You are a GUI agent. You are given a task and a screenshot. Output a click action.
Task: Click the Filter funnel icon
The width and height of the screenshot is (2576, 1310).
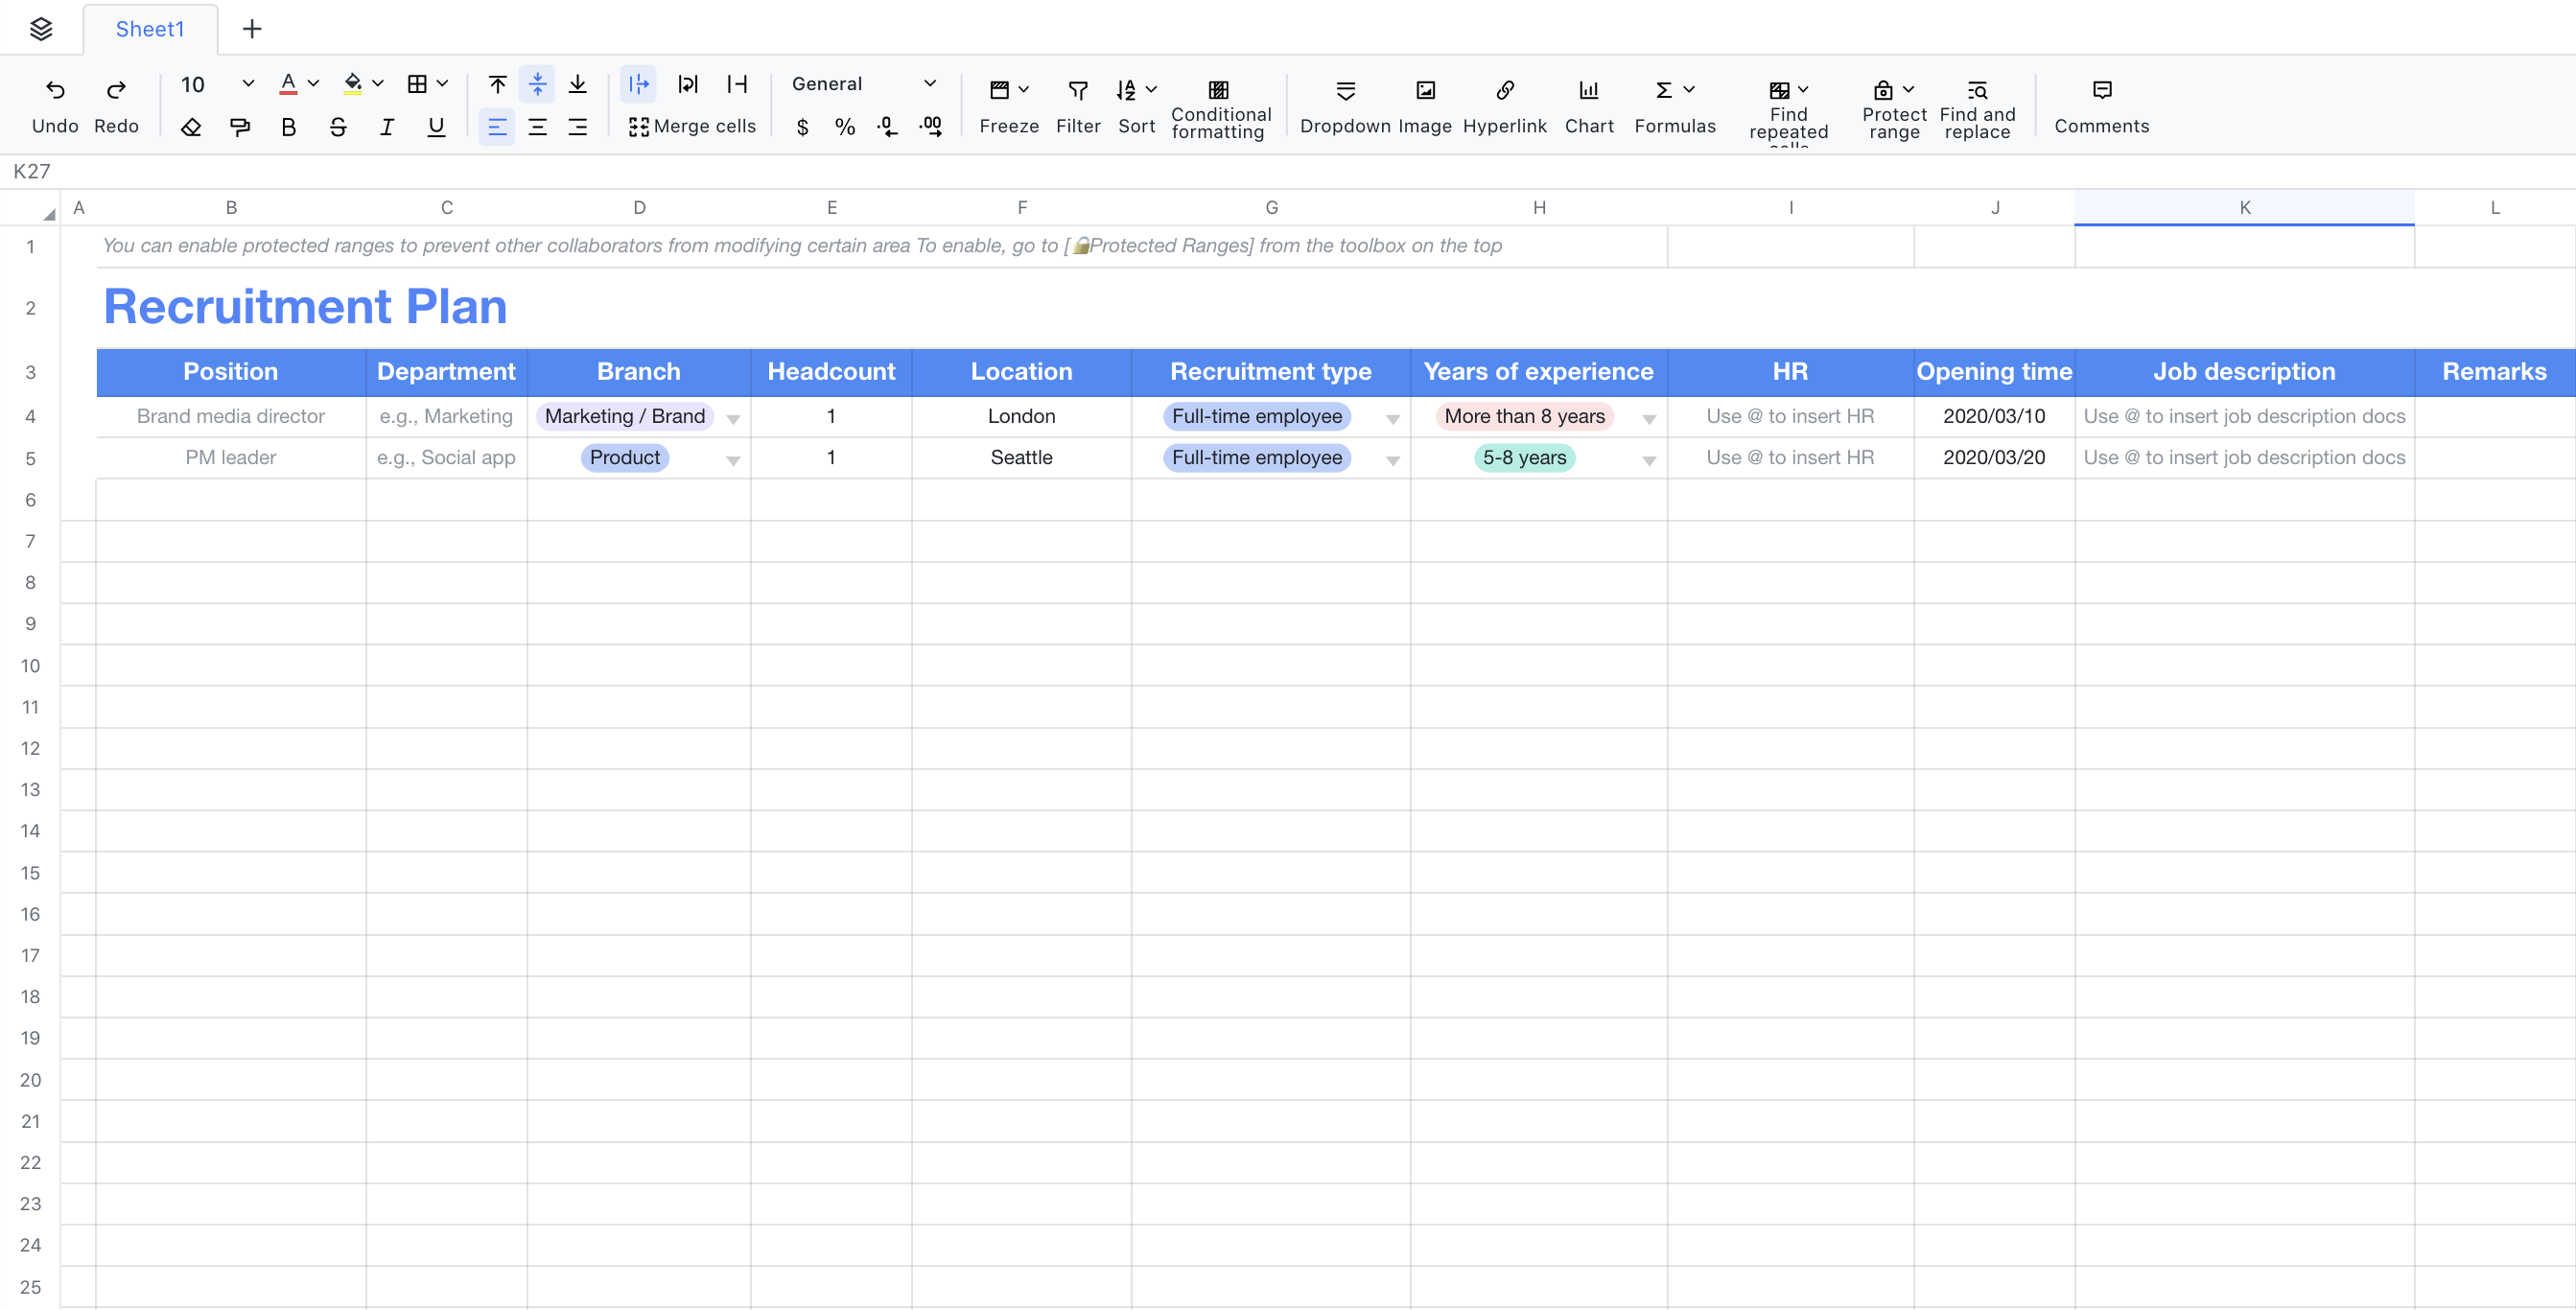coord(1077,91)
